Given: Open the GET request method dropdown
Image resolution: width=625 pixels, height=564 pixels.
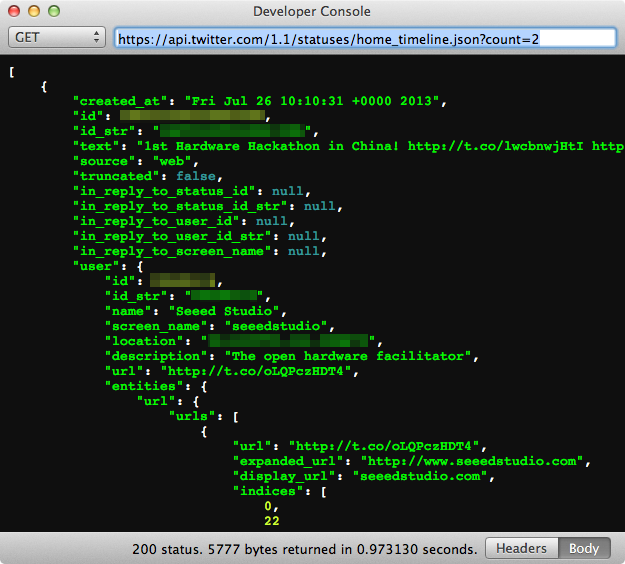Looking at the screenshot, I should click(57, 37).
